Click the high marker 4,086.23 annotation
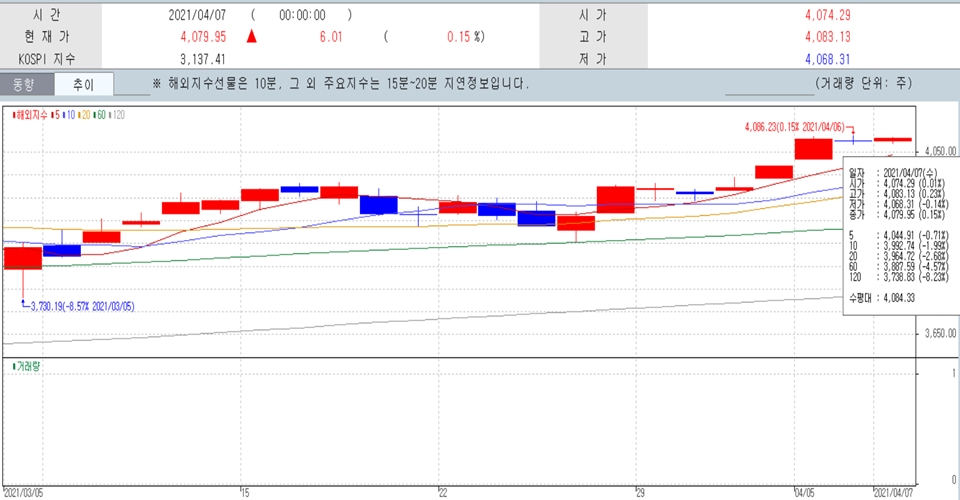This screenshot has height=500, width=960. tap(795, 127)
